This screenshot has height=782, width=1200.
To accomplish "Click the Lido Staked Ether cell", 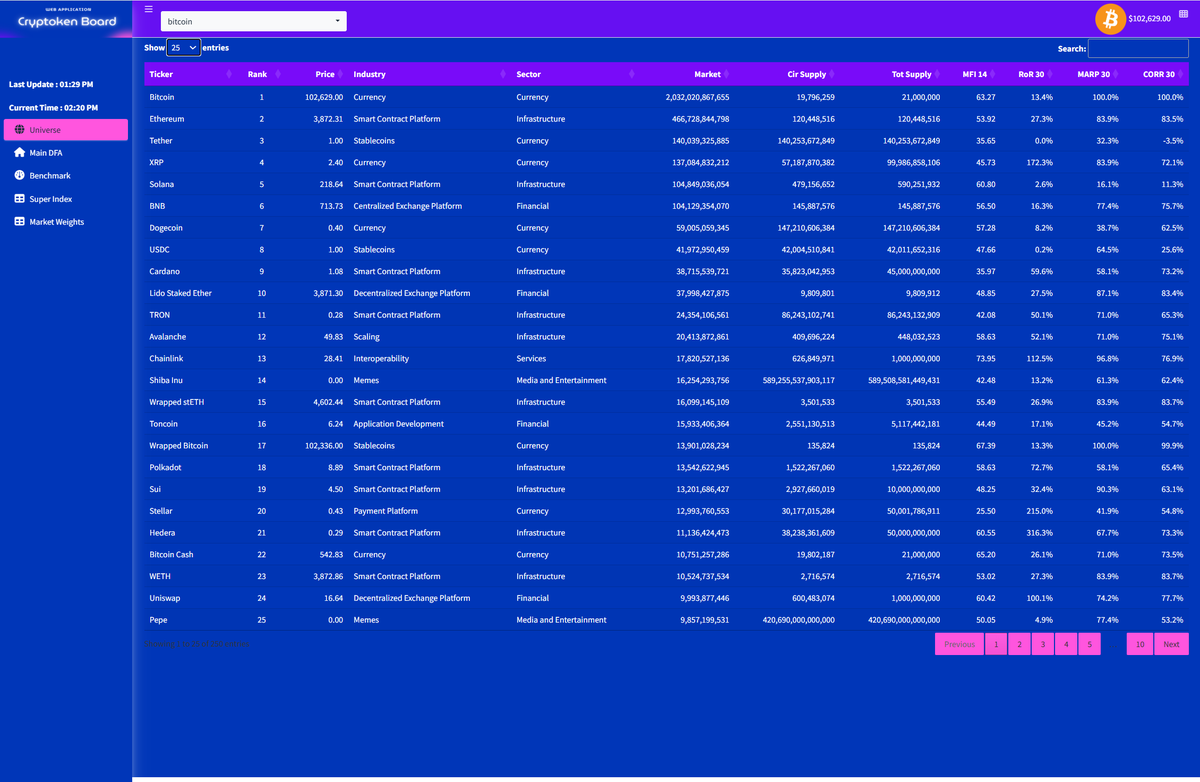I will point(190,293).
